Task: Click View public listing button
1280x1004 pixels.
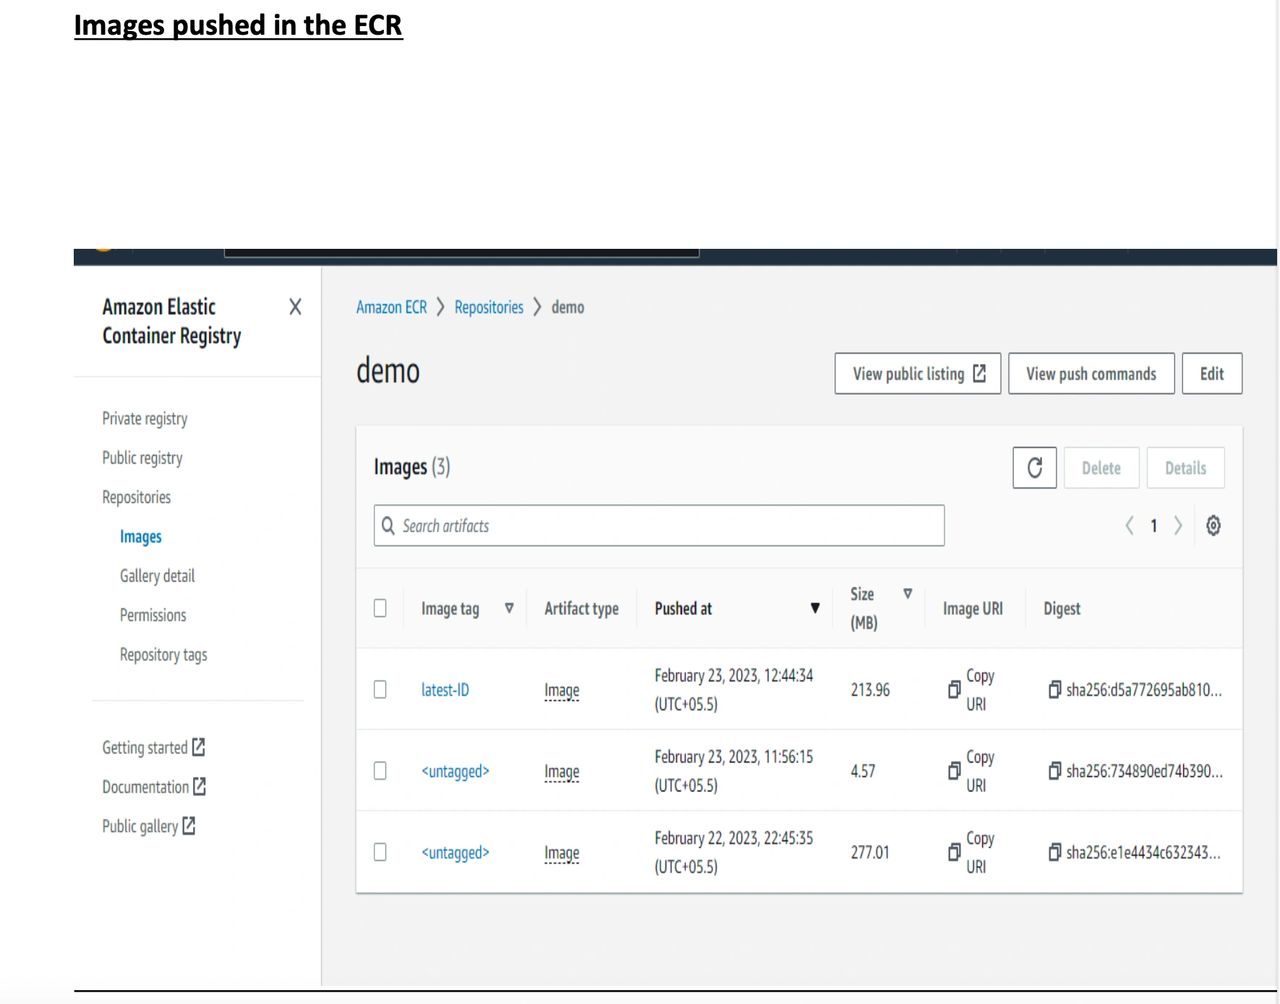Action: coord(918,374)
